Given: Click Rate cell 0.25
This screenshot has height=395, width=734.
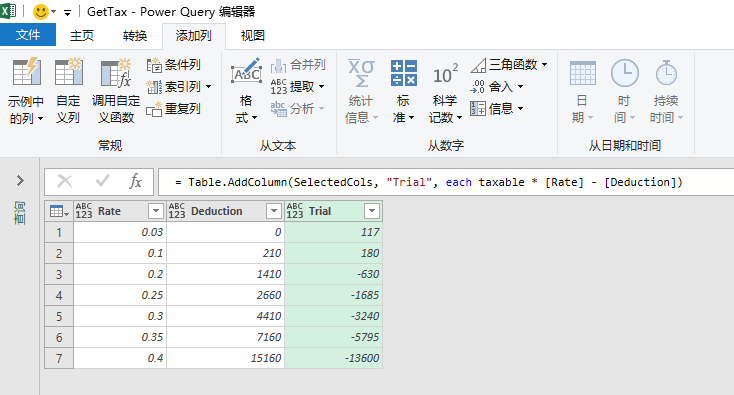Looking at the screenshot, I should 120,295.
